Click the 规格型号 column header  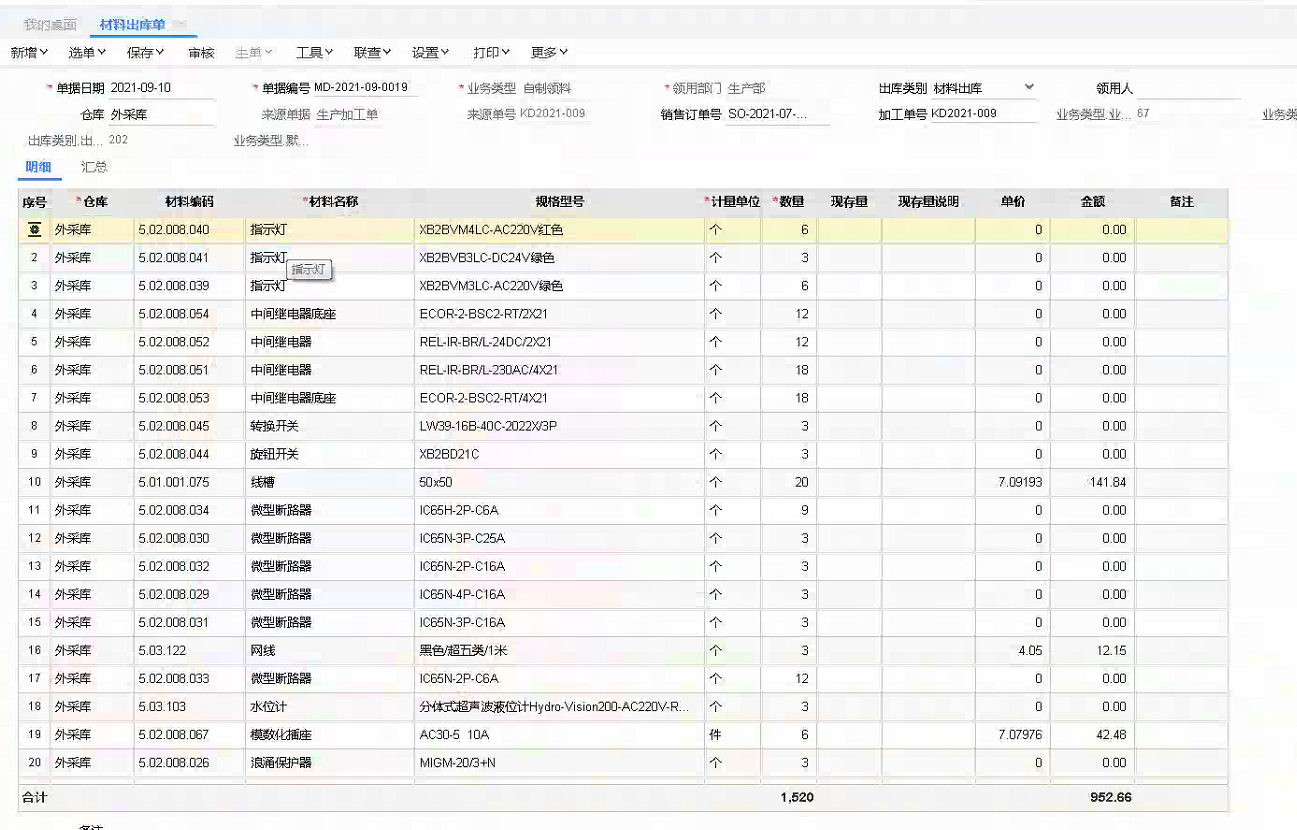559,202
